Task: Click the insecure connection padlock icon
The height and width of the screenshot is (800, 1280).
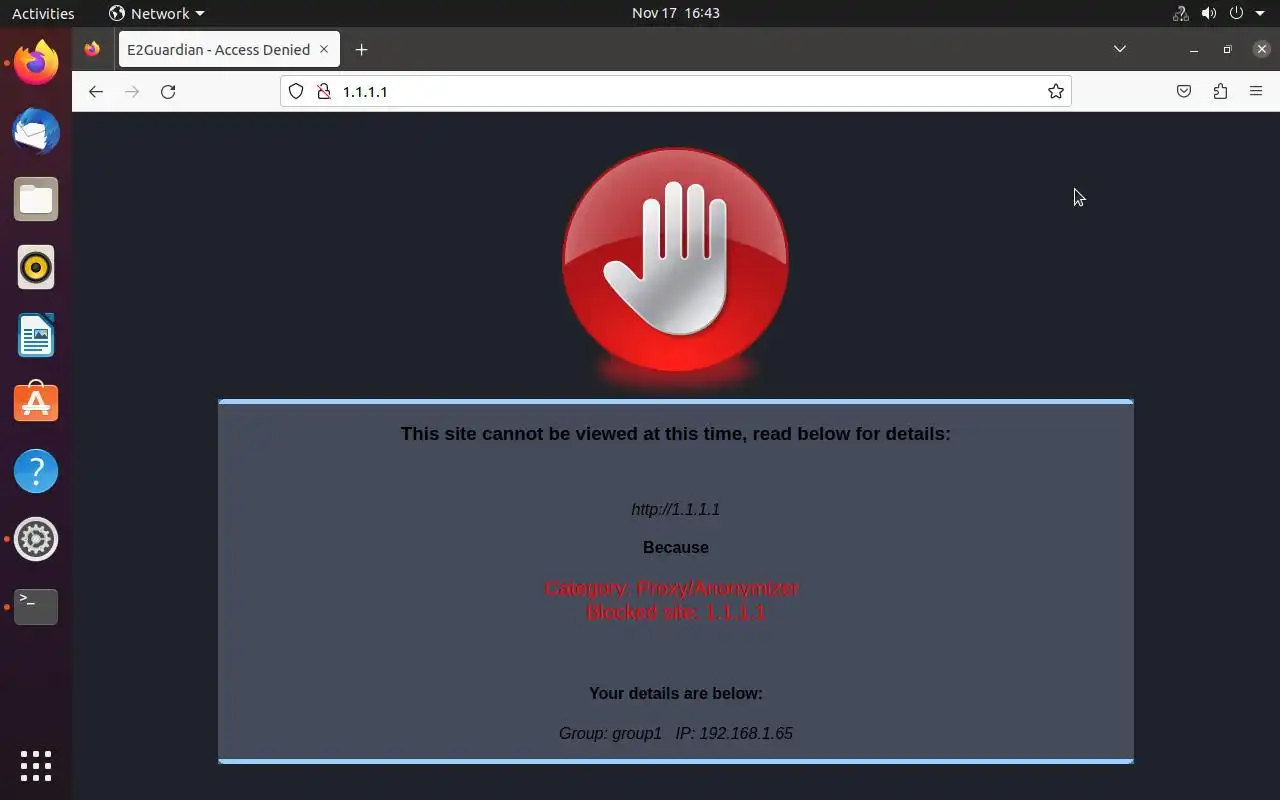Action: [323, 91]
